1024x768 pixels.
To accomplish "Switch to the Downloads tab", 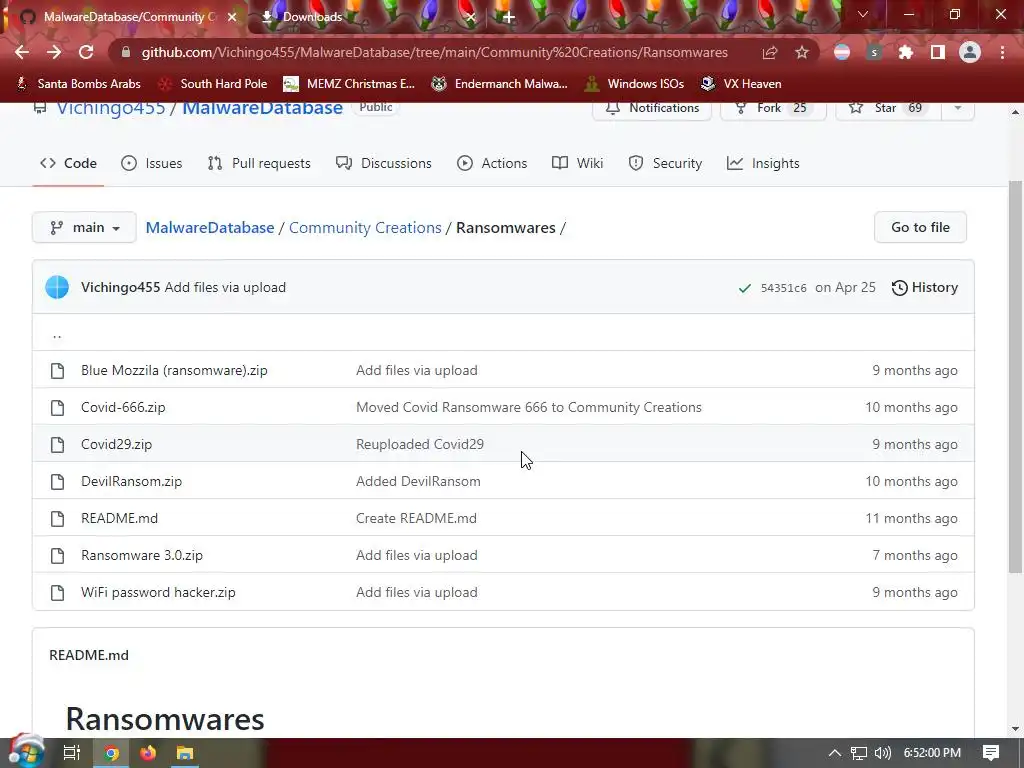I will (368, 17).
